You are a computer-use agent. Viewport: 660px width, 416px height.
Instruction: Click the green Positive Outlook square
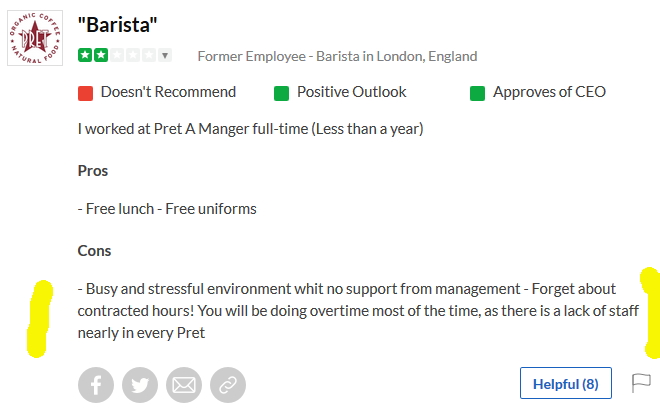[281, 93]
